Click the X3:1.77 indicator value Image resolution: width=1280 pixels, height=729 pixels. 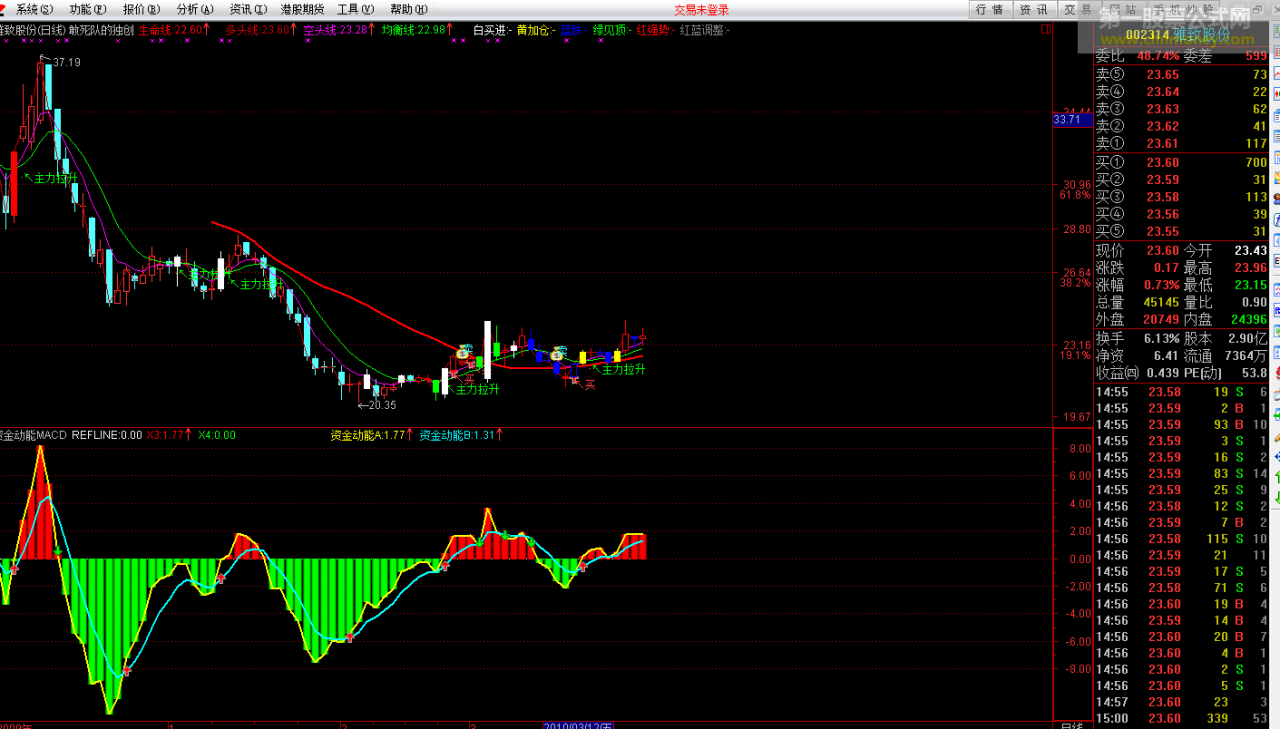coord(169,435)
